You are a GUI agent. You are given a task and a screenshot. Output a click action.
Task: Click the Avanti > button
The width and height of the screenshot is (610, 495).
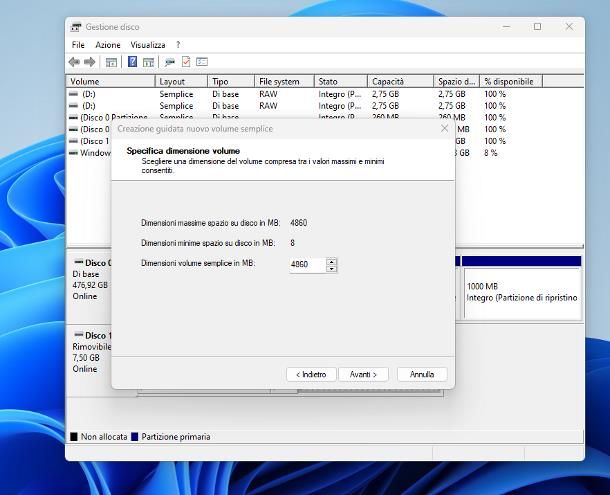363,374
